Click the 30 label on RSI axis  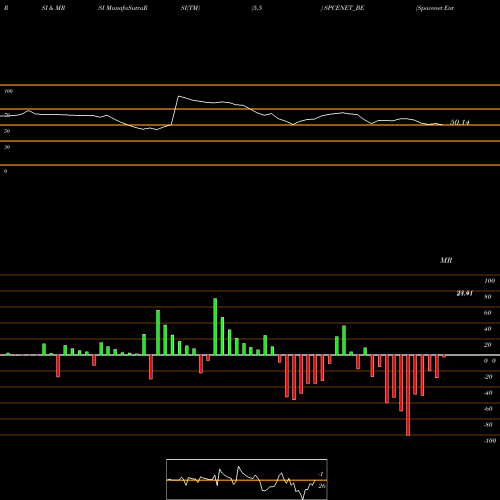[x=7, y=147]
